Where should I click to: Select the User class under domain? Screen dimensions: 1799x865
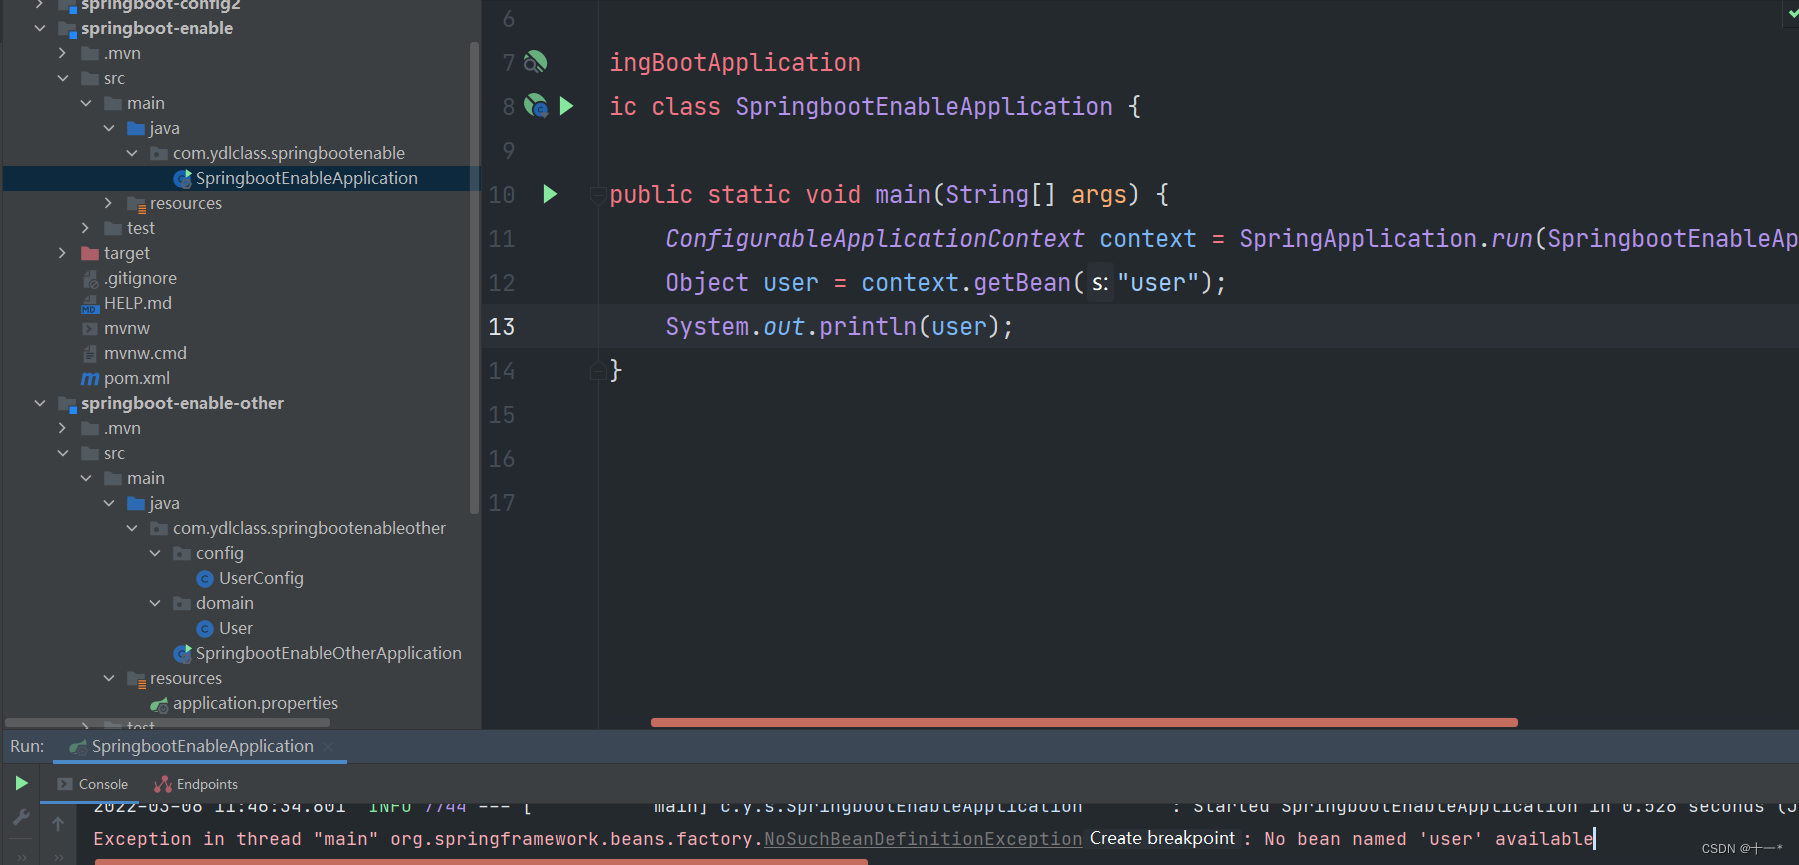coord(236,628)
